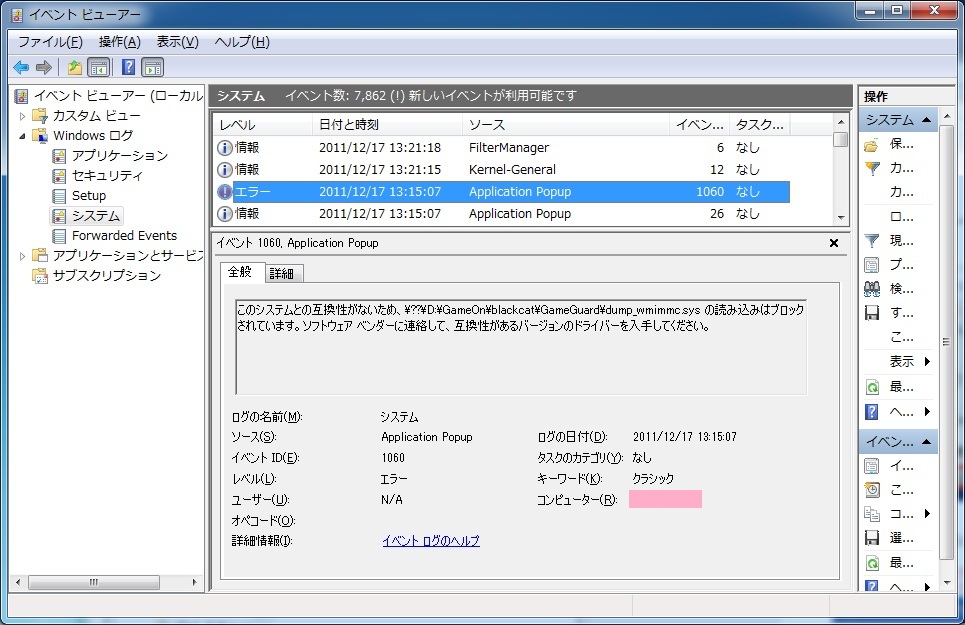
Task: Click save selected events disk icon (選...)
Action: (x=872, y=538)
